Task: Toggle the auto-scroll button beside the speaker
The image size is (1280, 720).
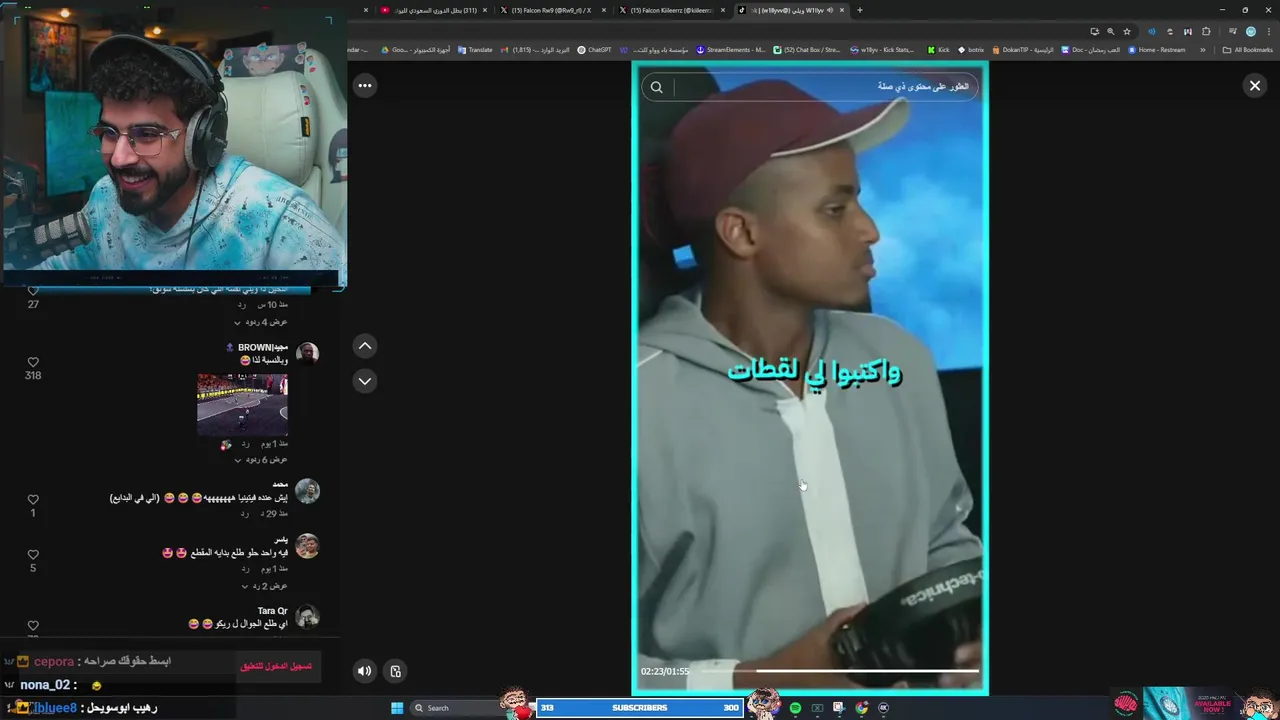Action: [395, 671]
